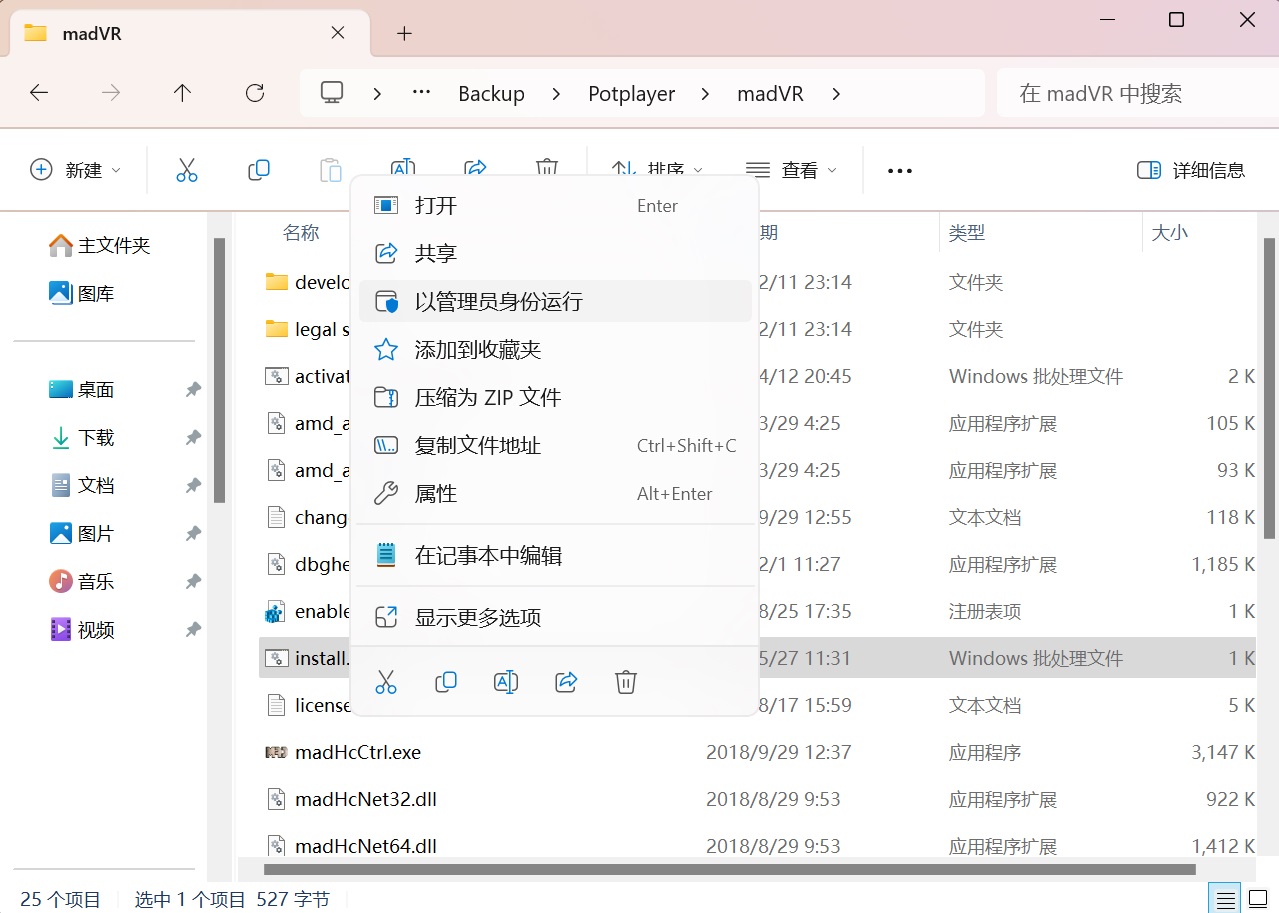Image resolution: width=1279 pixels, height=913 pixels.
Task: Choose 属性 in the context menu
Action: pyautogui.click(x=555, y=493)
